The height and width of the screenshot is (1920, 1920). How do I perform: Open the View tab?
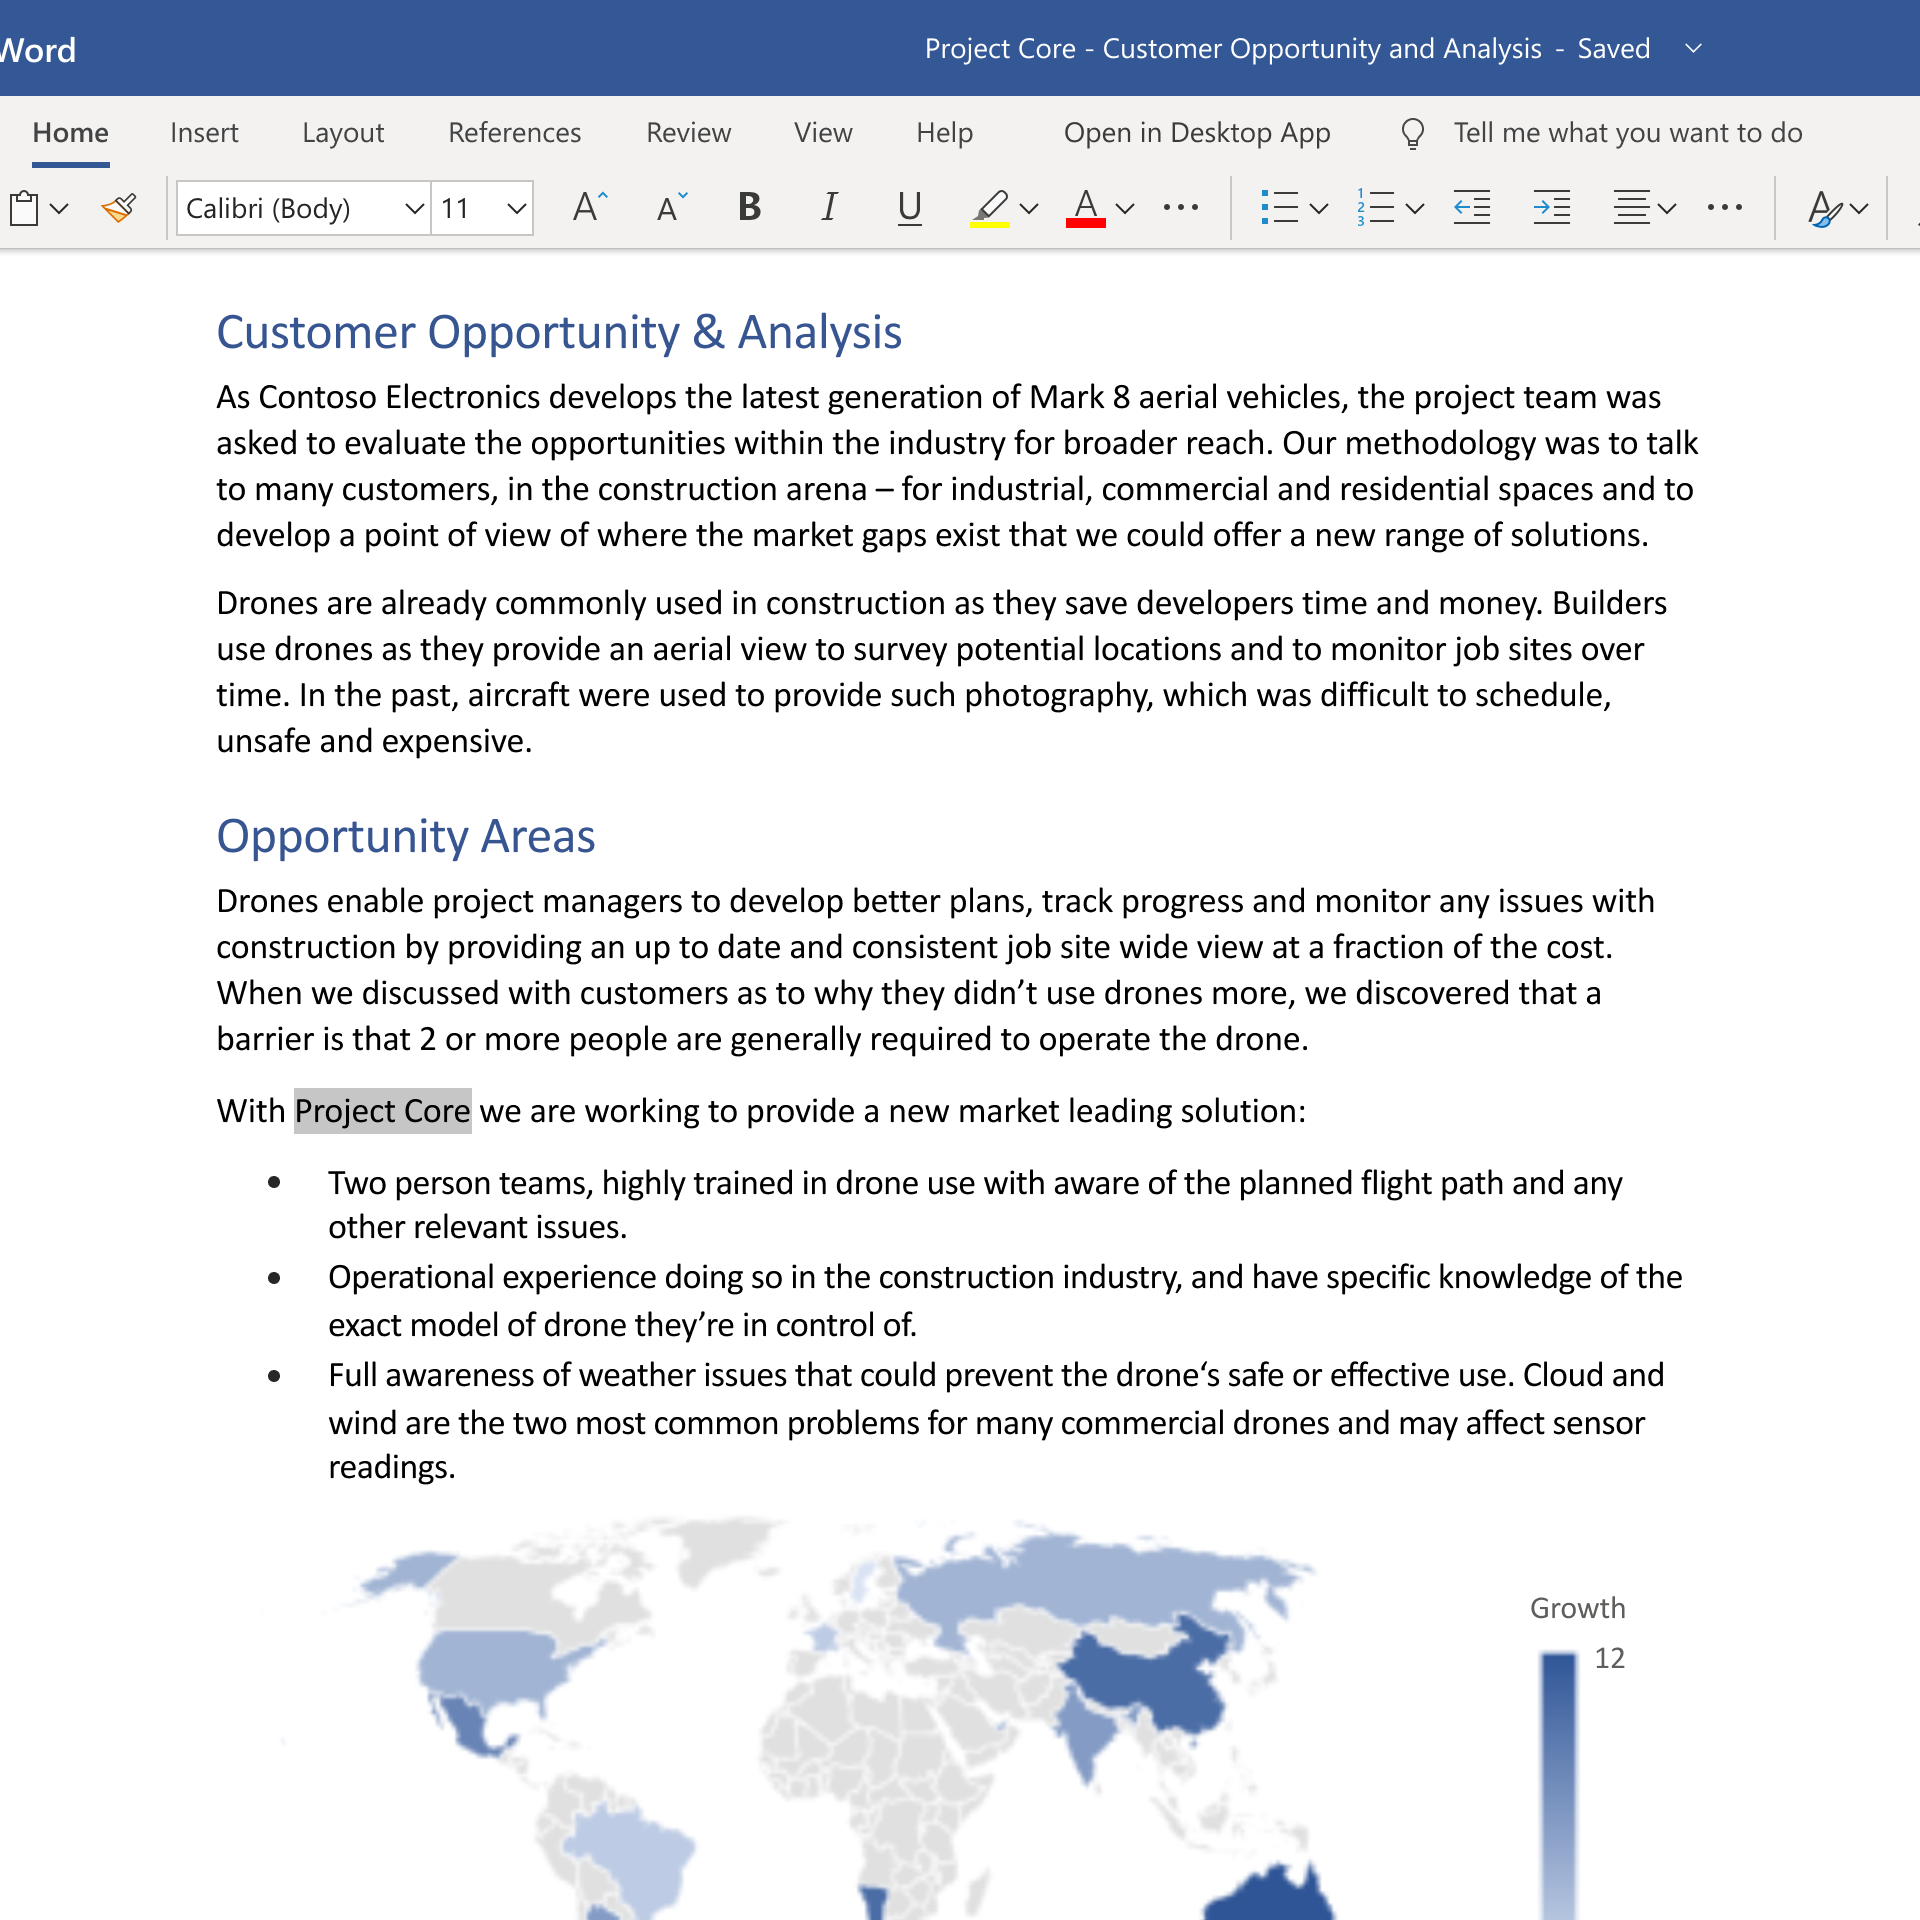pyautogui.click(x=823, y=133)
